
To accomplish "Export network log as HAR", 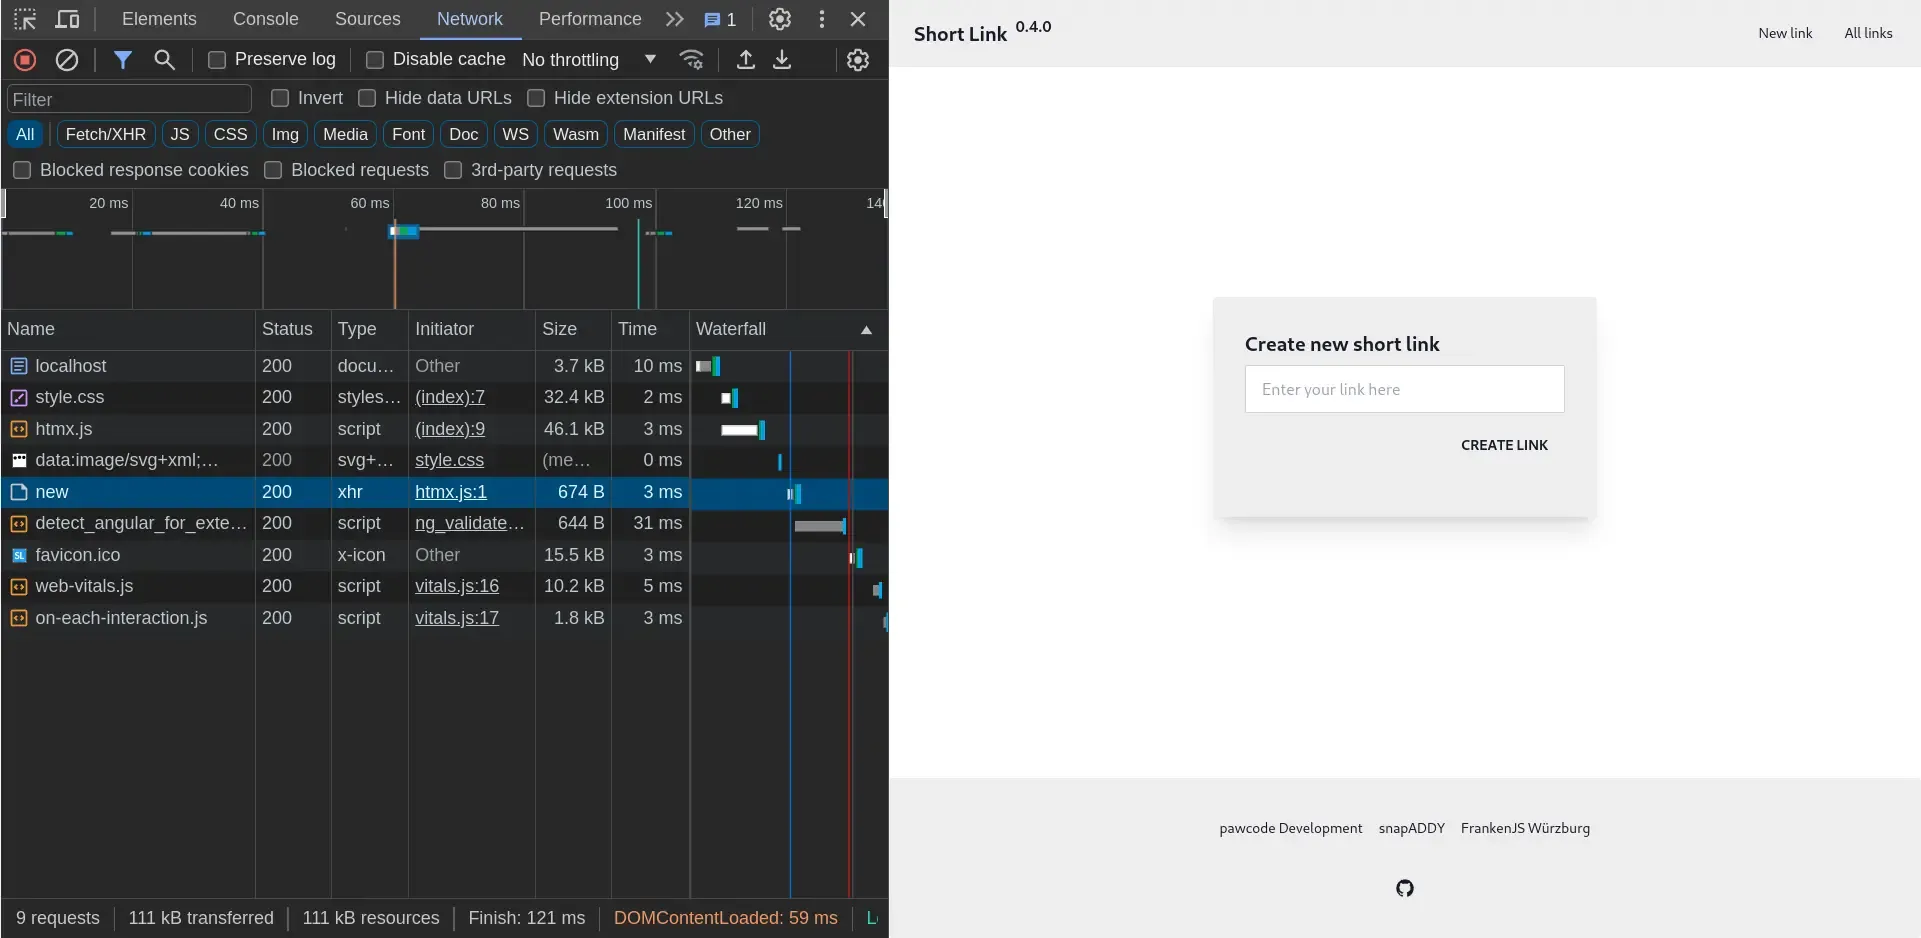I will pyautogui.click(x=783, y=60).
